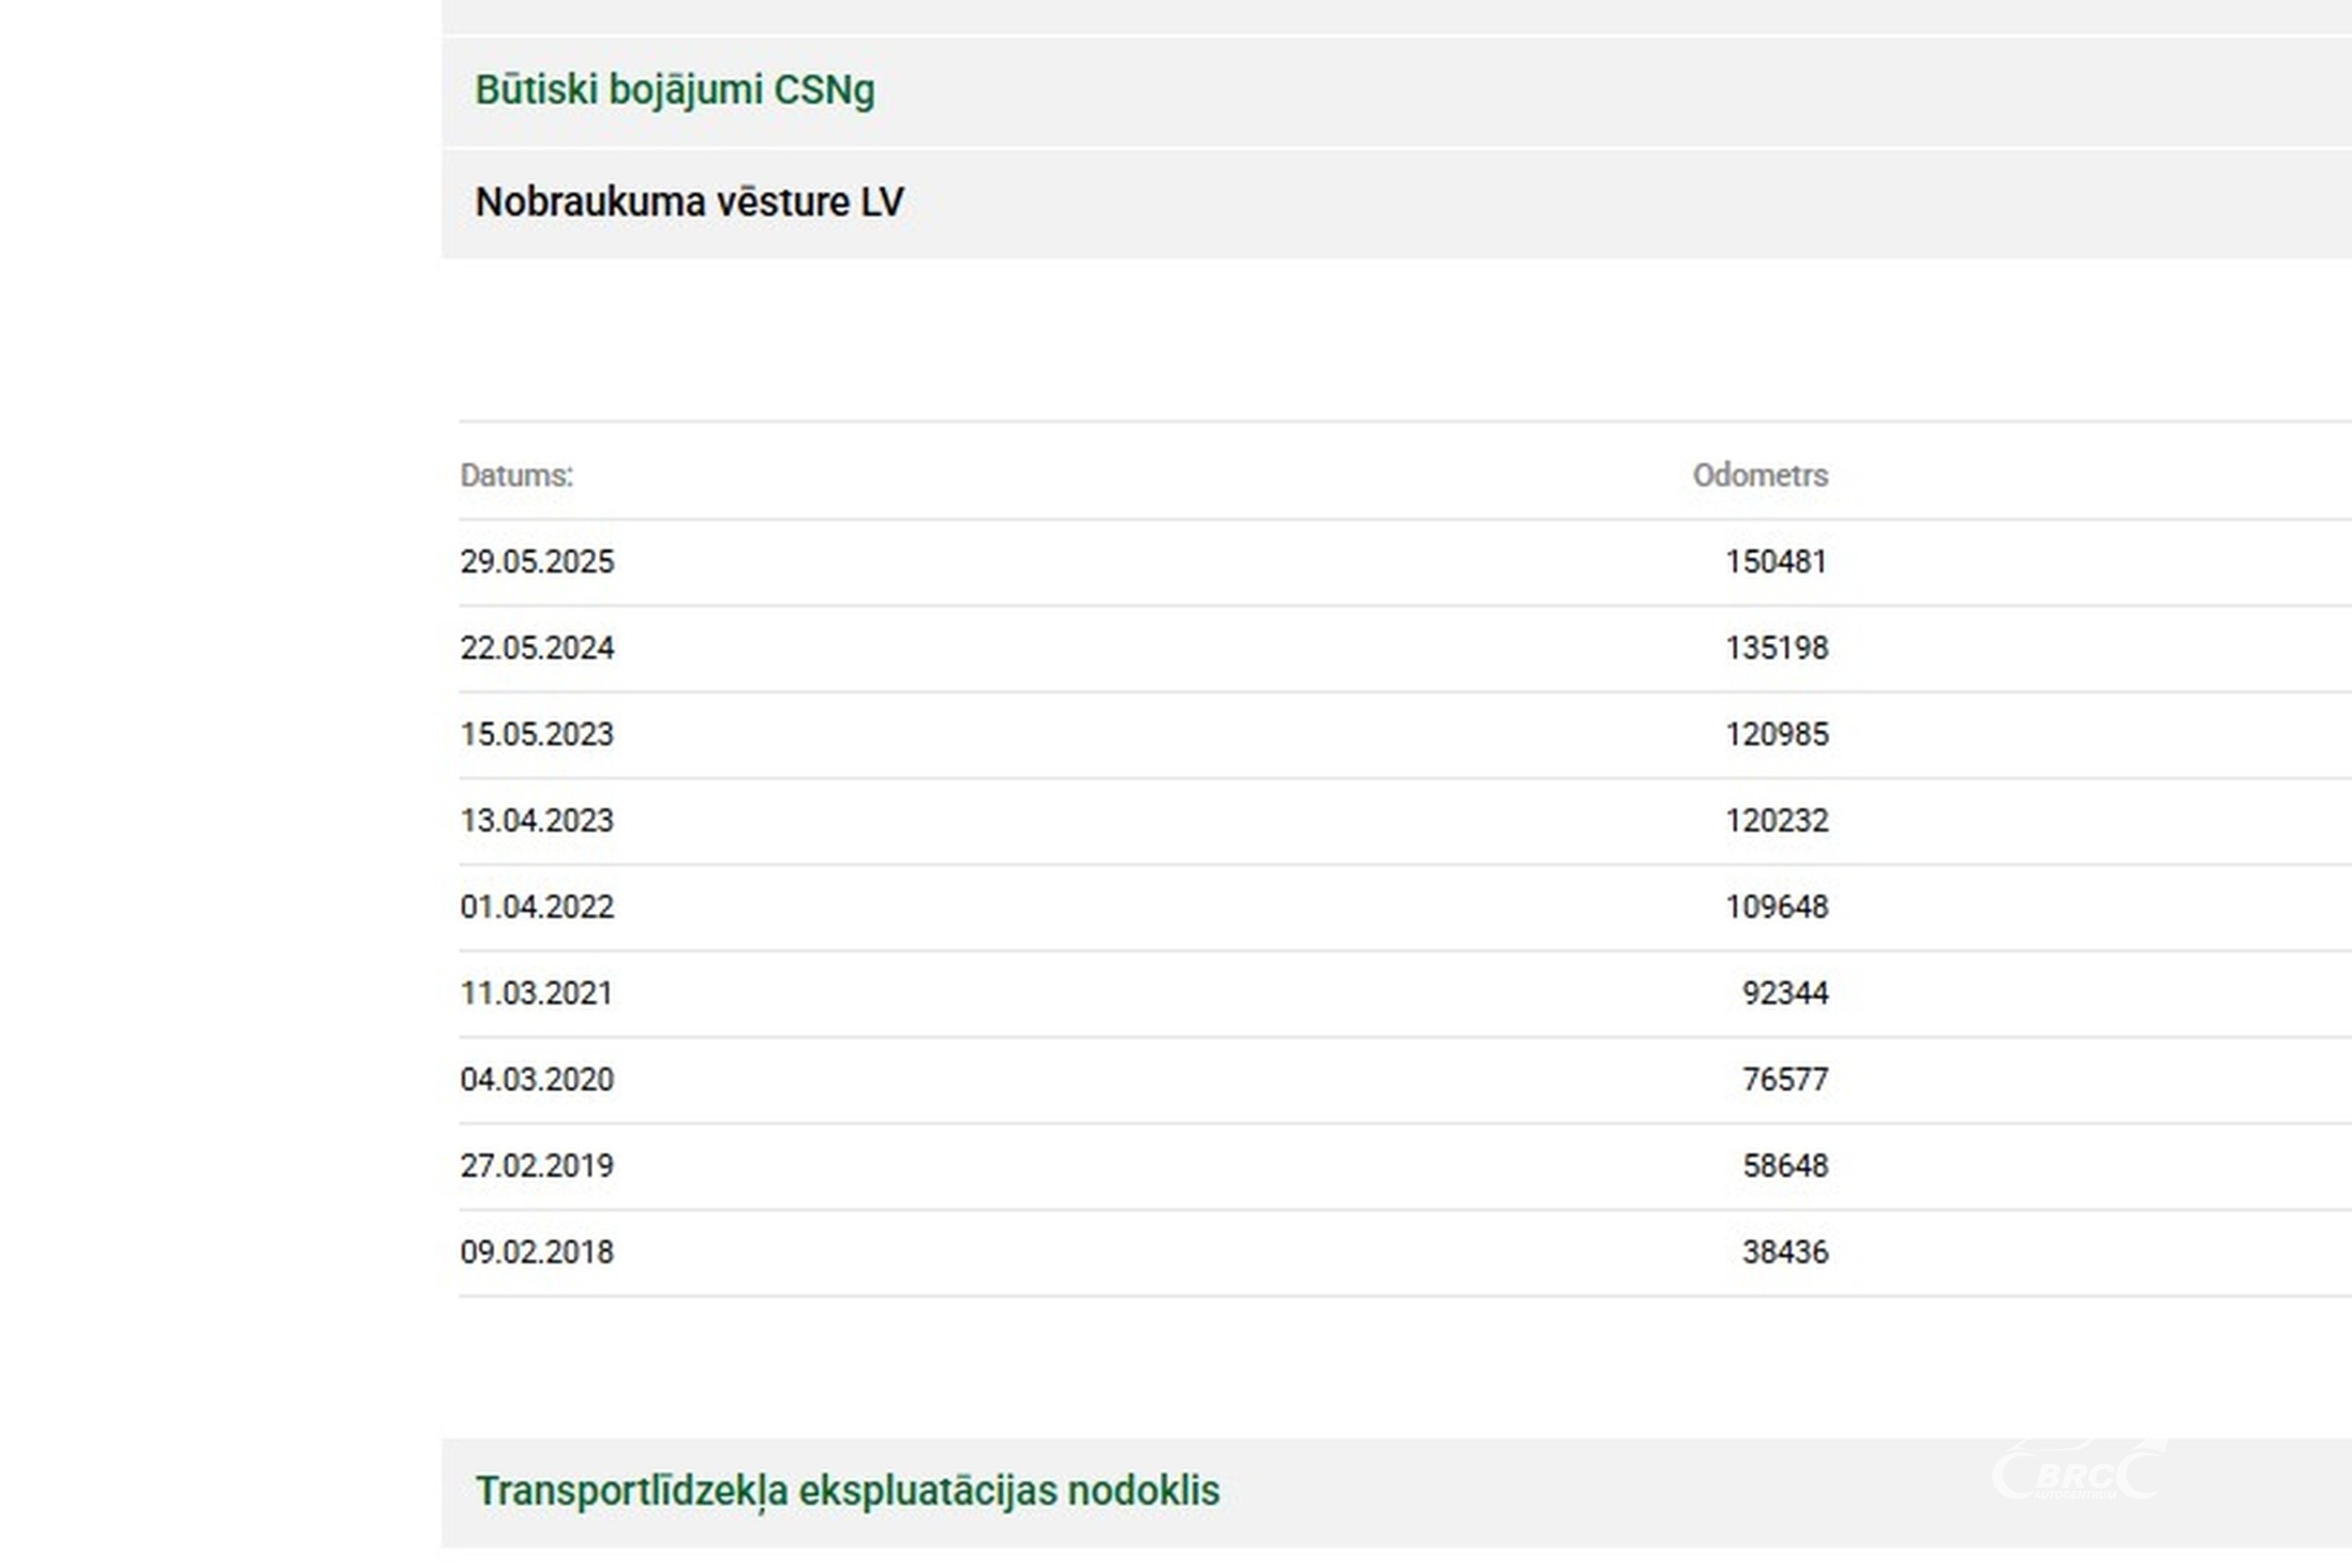This screenshot has height=1568, width=2352.
Task: Select the 22.05.2024 date row
Action: coord(537,648)
